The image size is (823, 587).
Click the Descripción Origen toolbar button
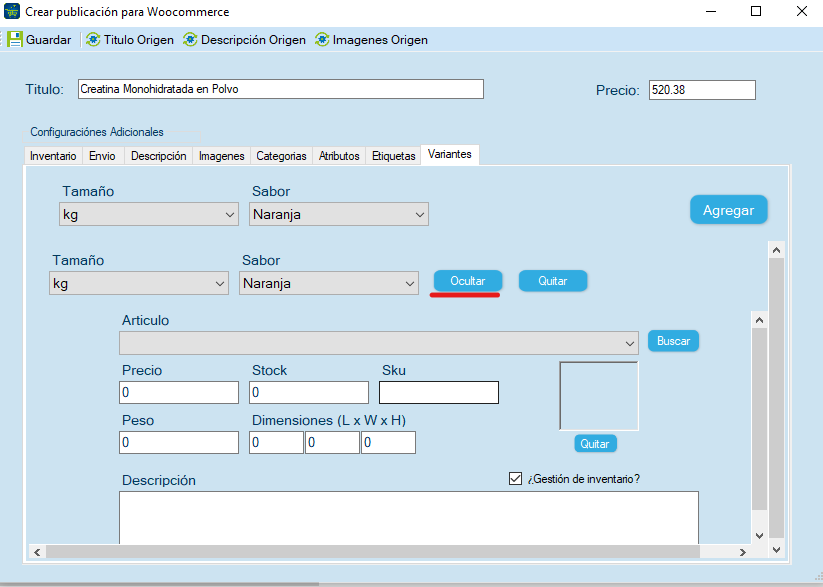[244, 40]
